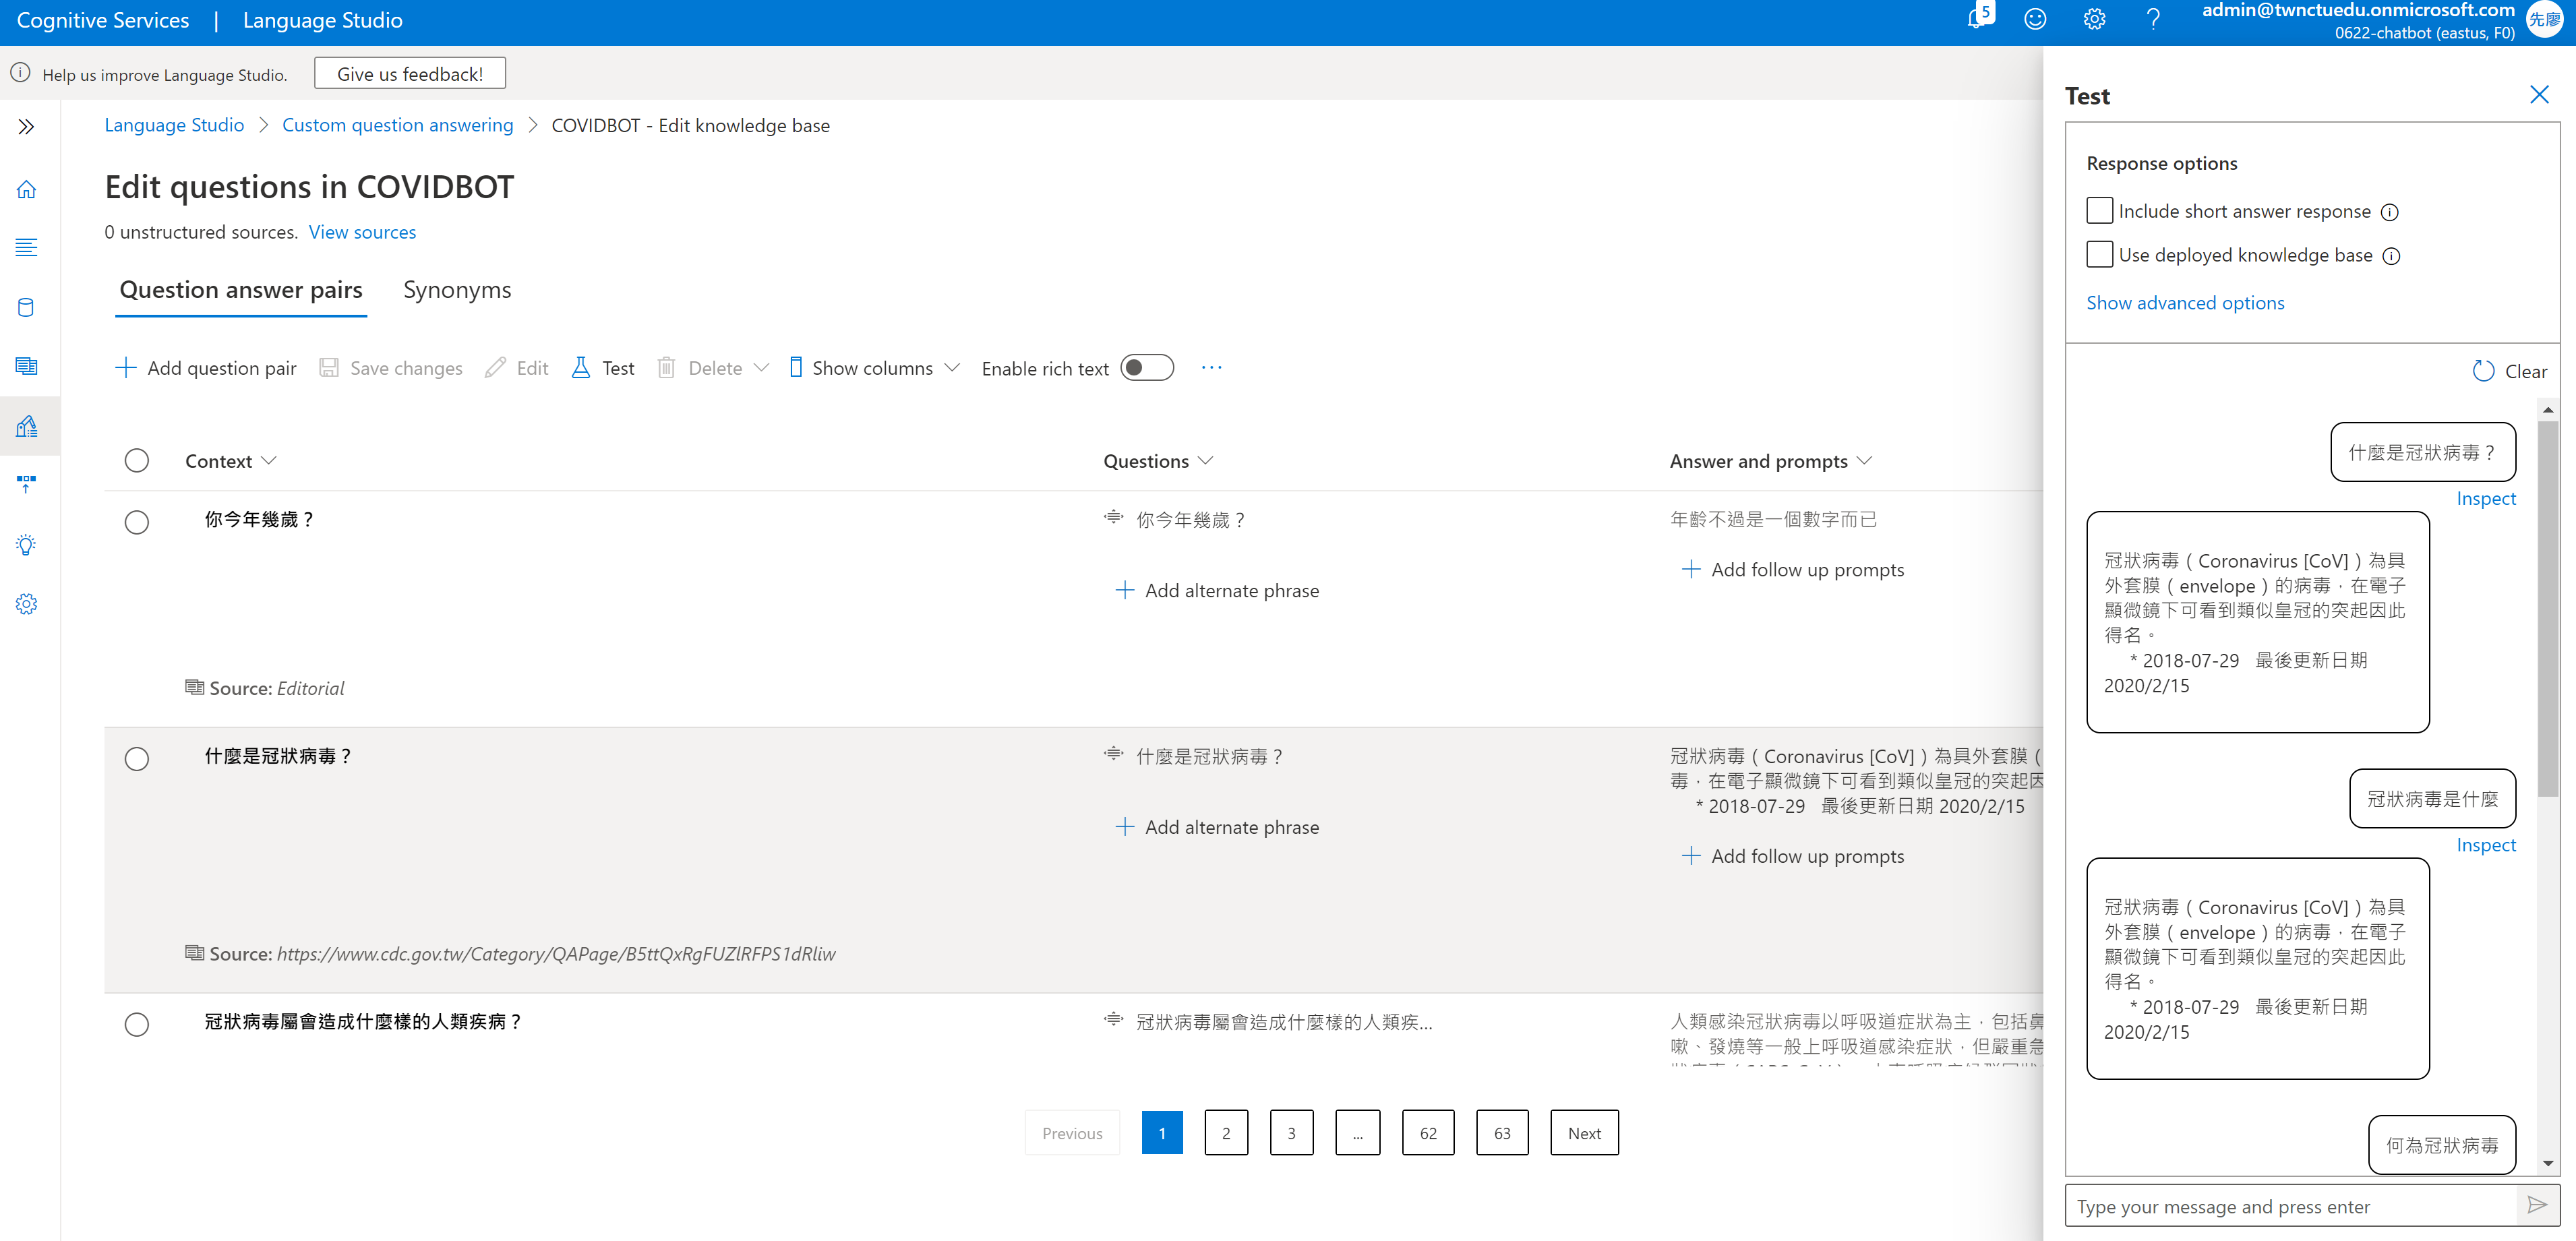
Task: Go to page 62
Action: pyautogui.click(x=1428, y=1132)
